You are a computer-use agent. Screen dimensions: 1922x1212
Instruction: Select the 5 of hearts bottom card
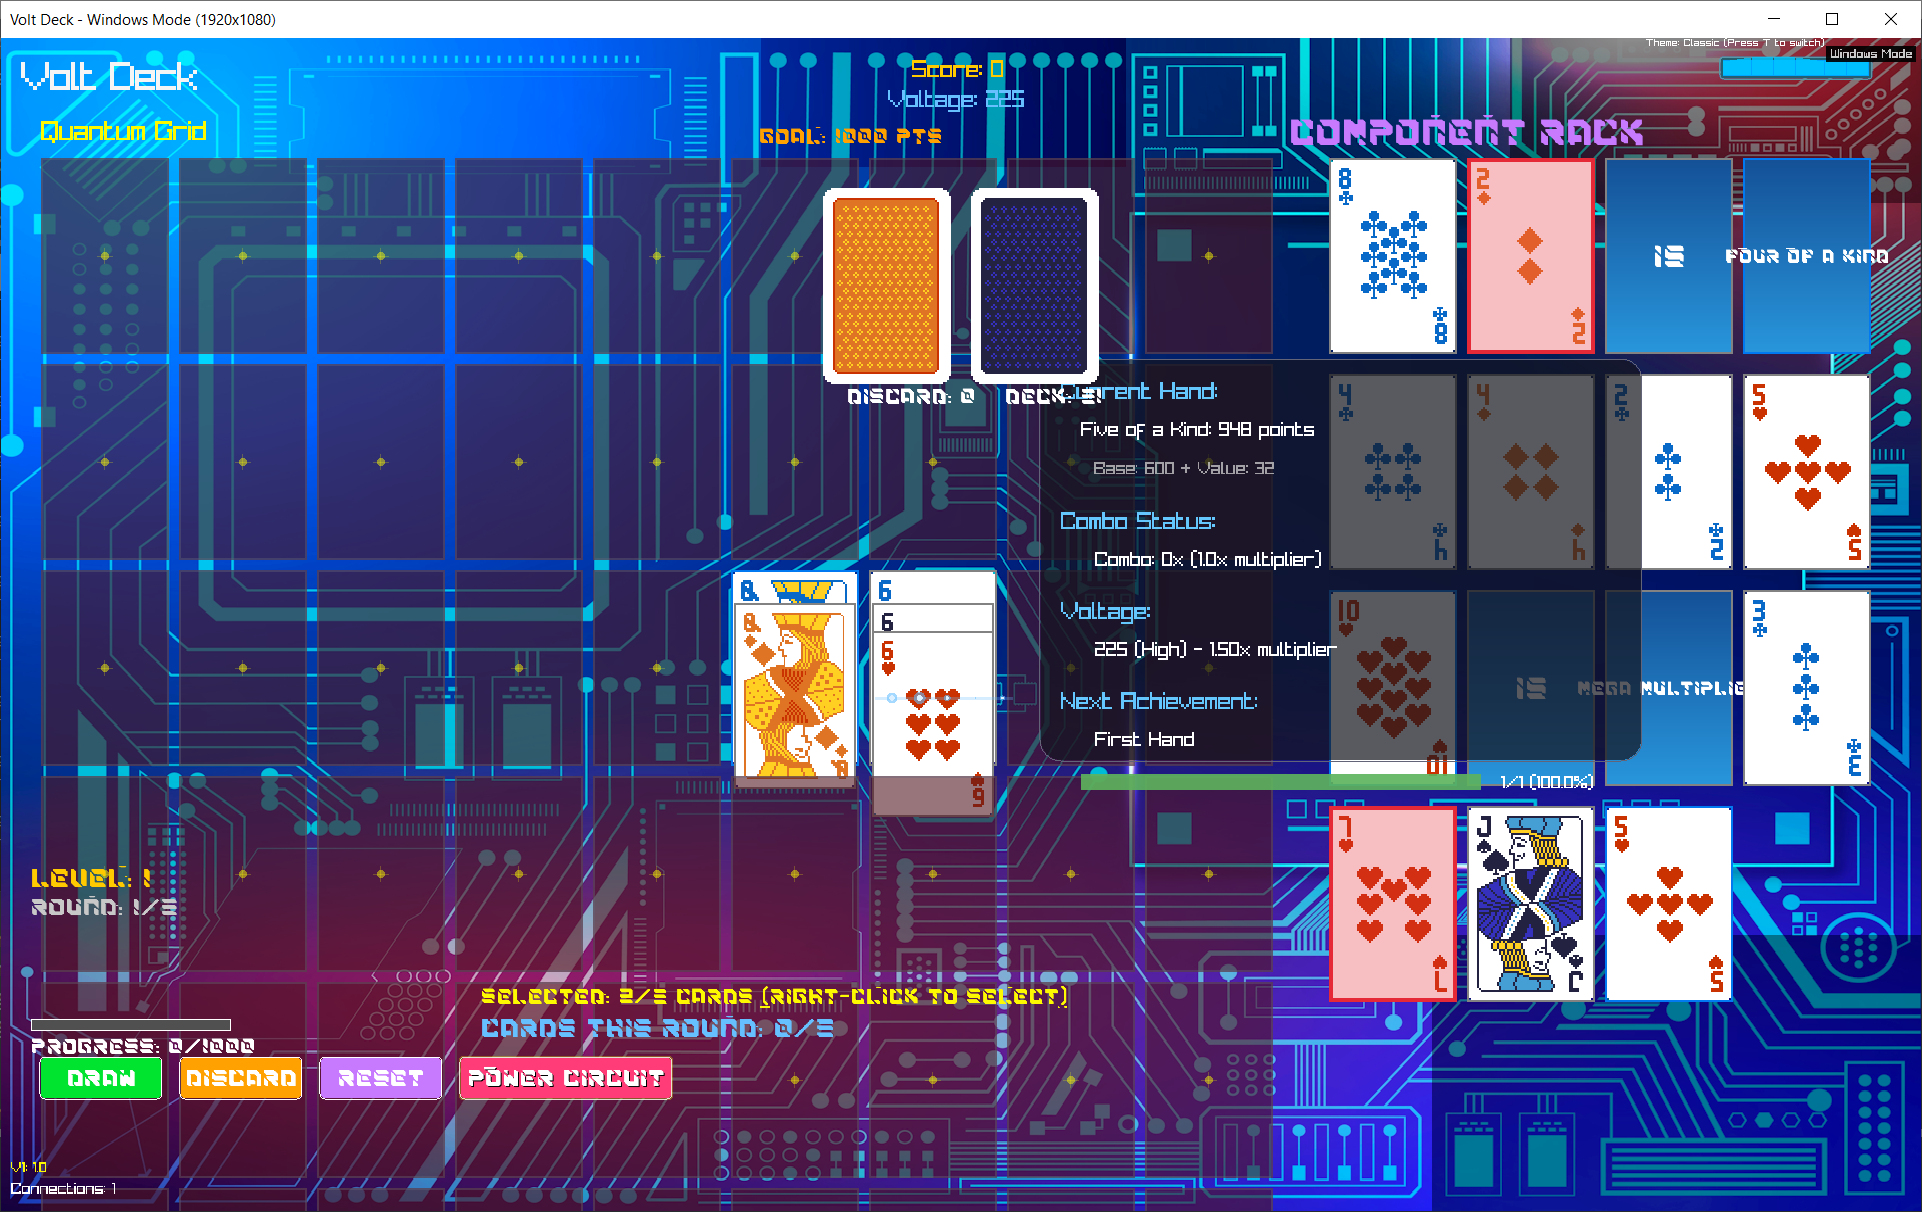[x=1668, y=903]
